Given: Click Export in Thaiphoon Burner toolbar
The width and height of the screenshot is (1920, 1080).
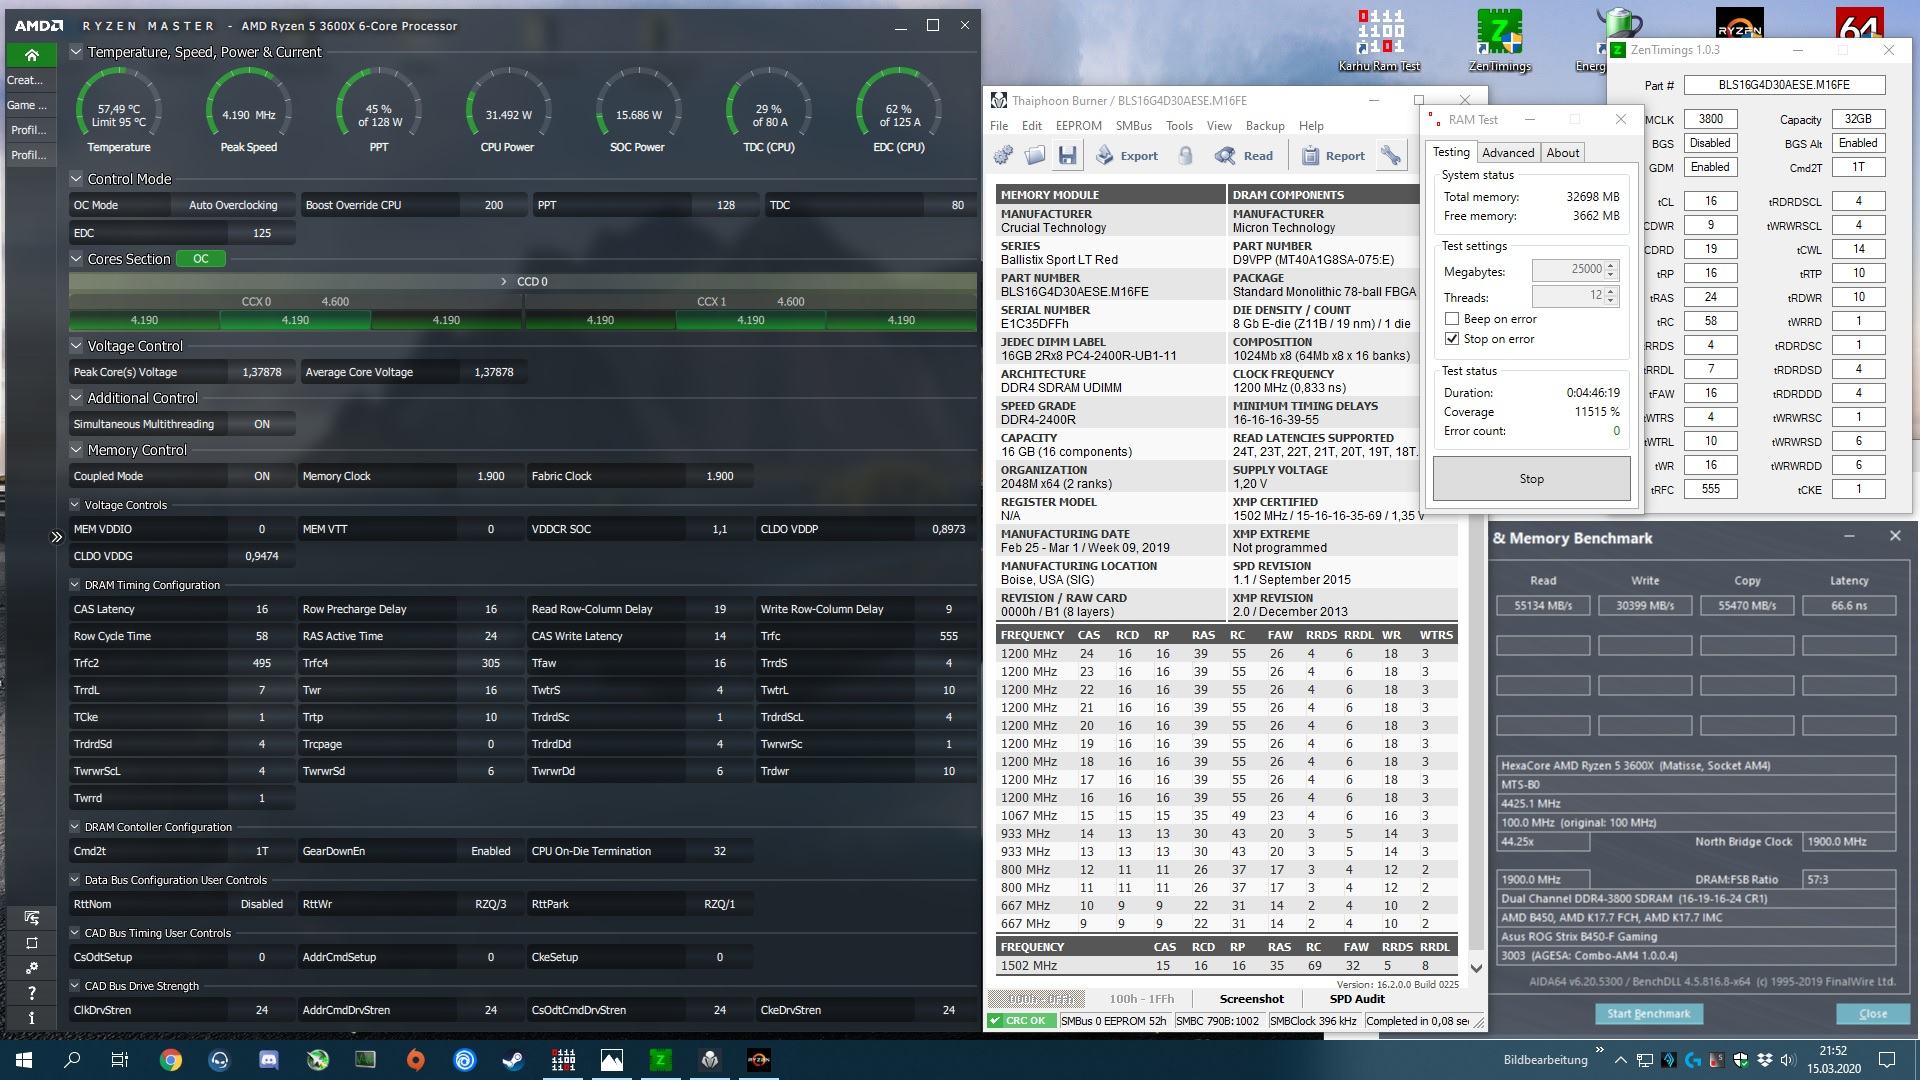Looking at the screenshot, I should coord(1127,156).
